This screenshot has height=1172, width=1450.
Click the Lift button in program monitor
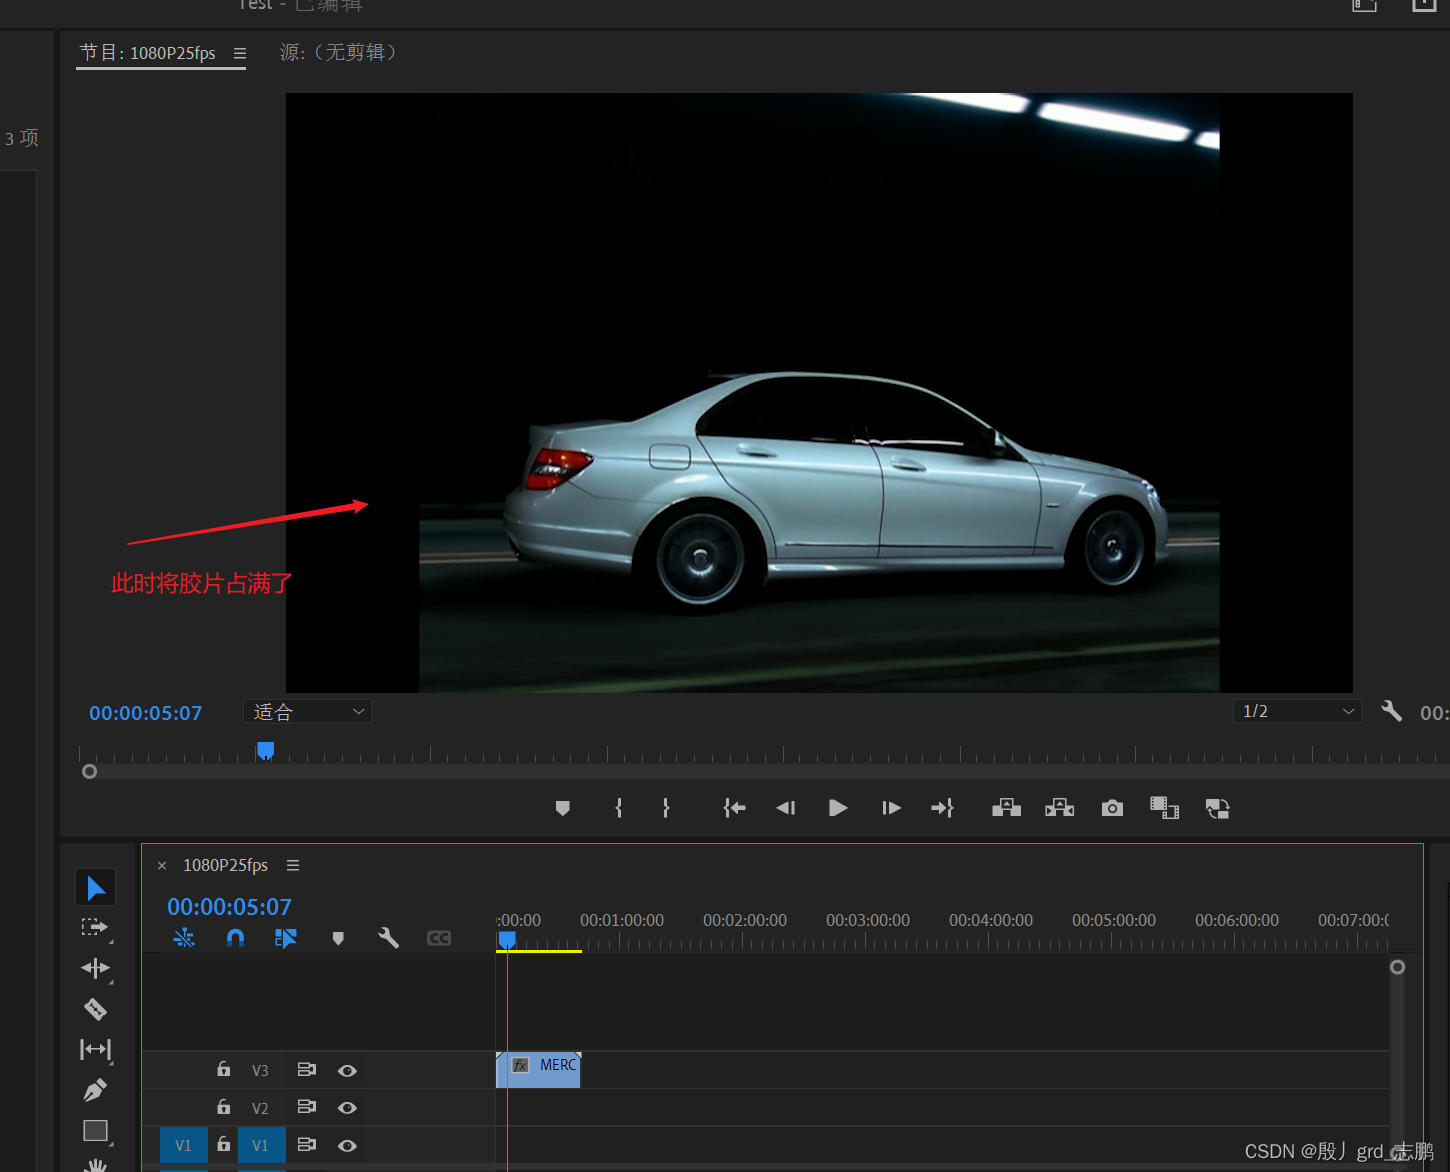pos(1006,808)
